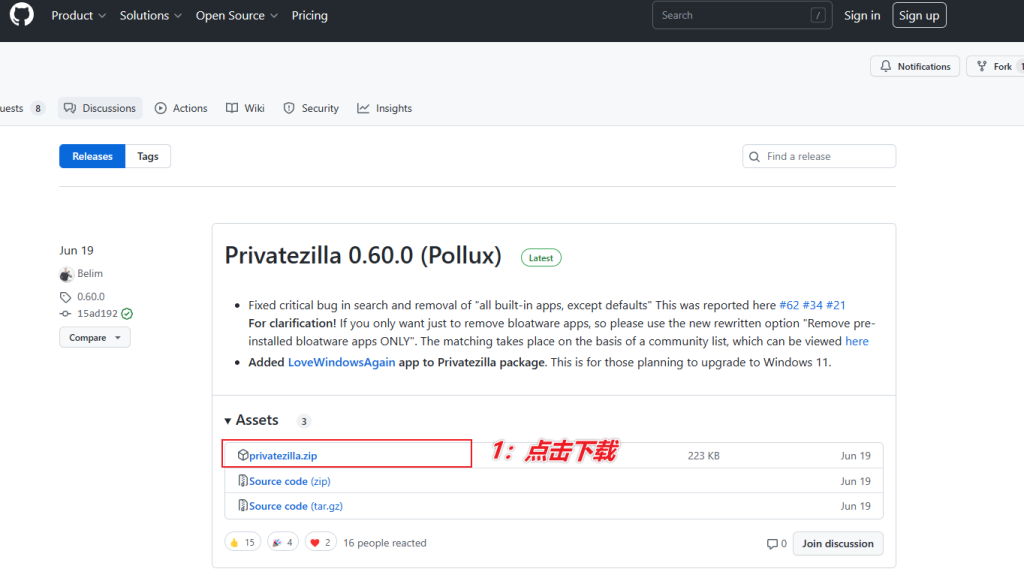The image size is (1024, 575).
Task: Click the Assets count badge 3
Action: [304, 421]
